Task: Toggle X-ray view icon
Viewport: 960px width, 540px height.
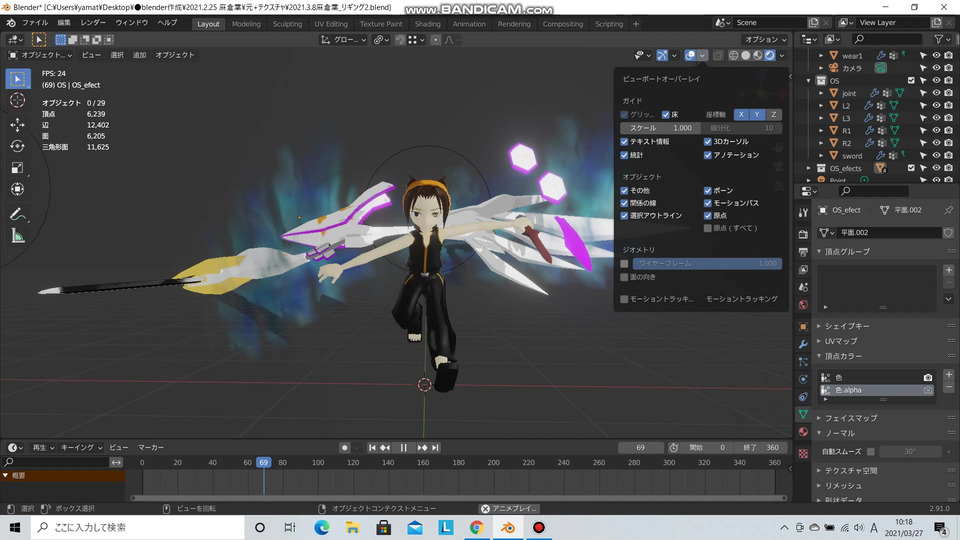Action: pos(718,55)
